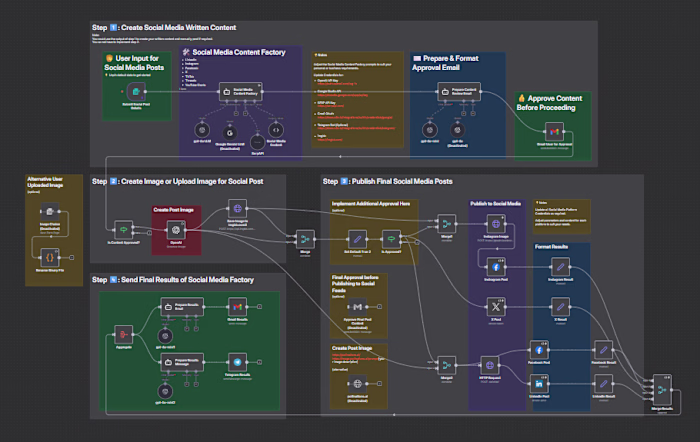The image size is (700, 442).
Task: Select the X Post node
Action: (496, 307)
